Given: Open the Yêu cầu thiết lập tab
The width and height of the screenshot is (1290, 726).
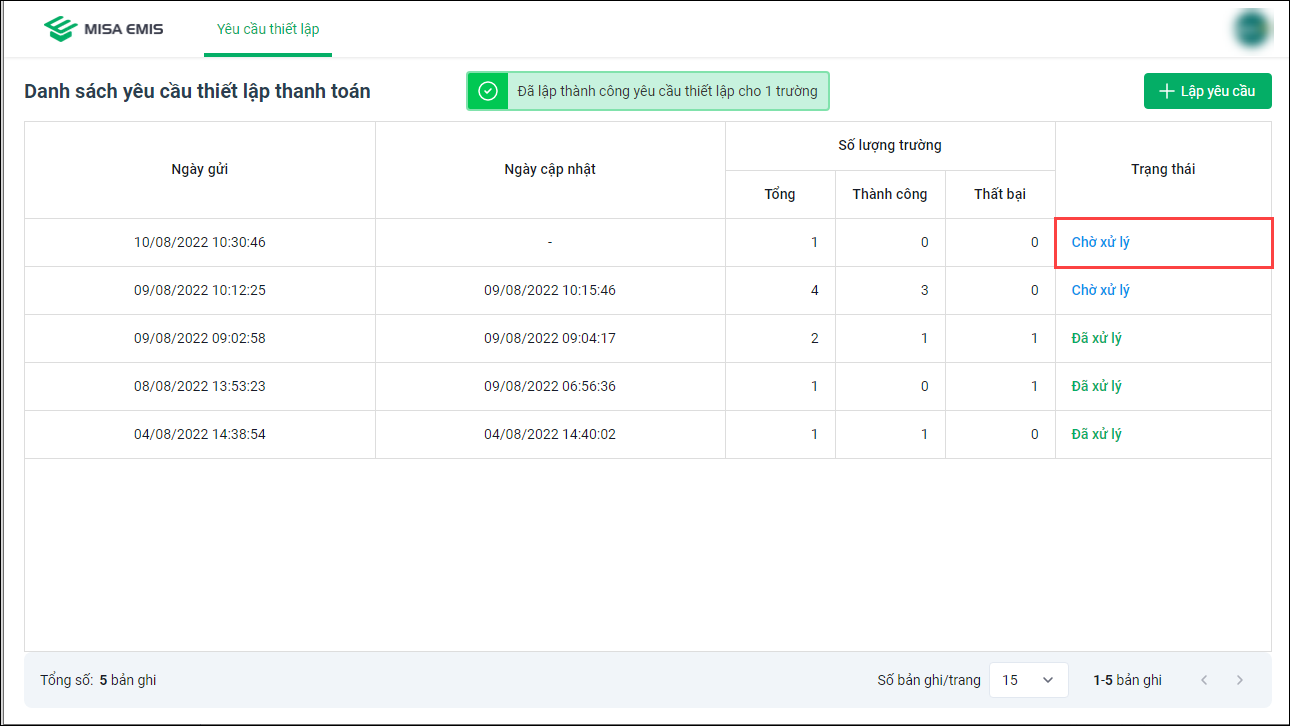Looking at the screenshot, I should tap(268, 29).
